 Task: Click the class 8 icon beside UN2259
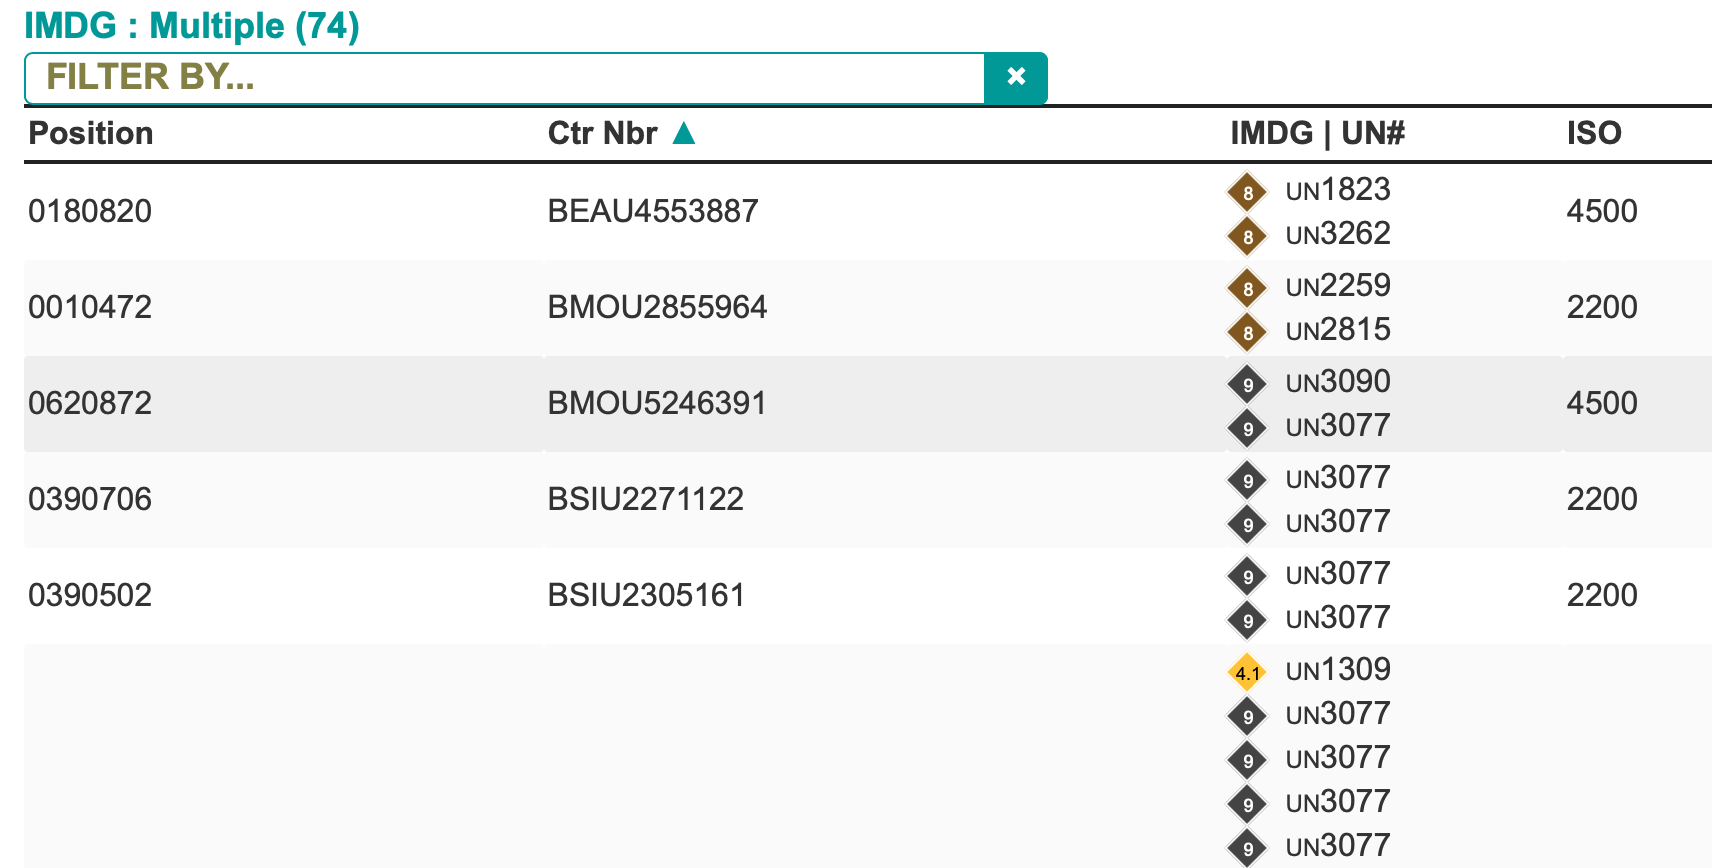pos(1247,288)
